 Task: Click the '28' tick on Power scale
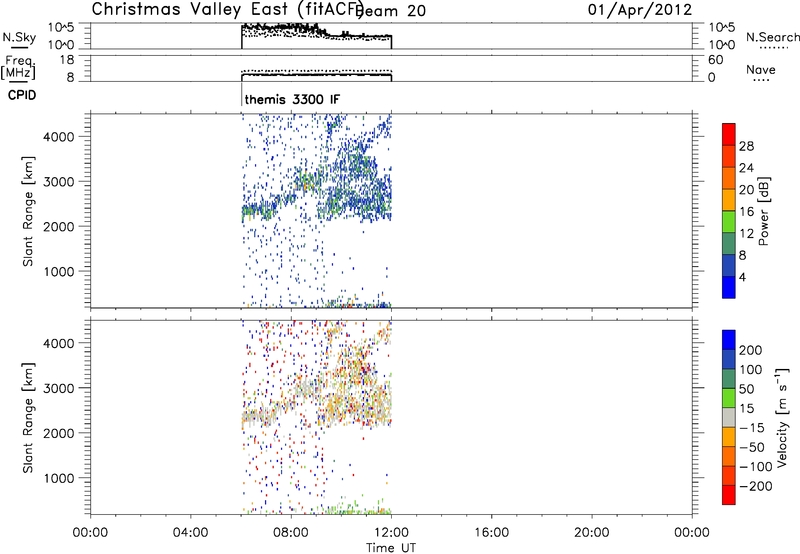746,146
